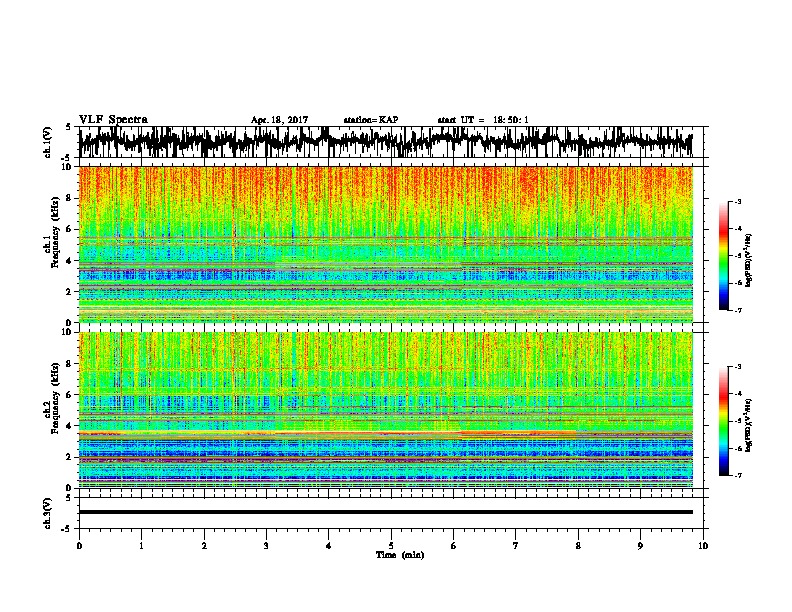Click the "VLF Spectra" plot title
The height and width of the screenshot is (612, 792).
[x=113, y=120]
